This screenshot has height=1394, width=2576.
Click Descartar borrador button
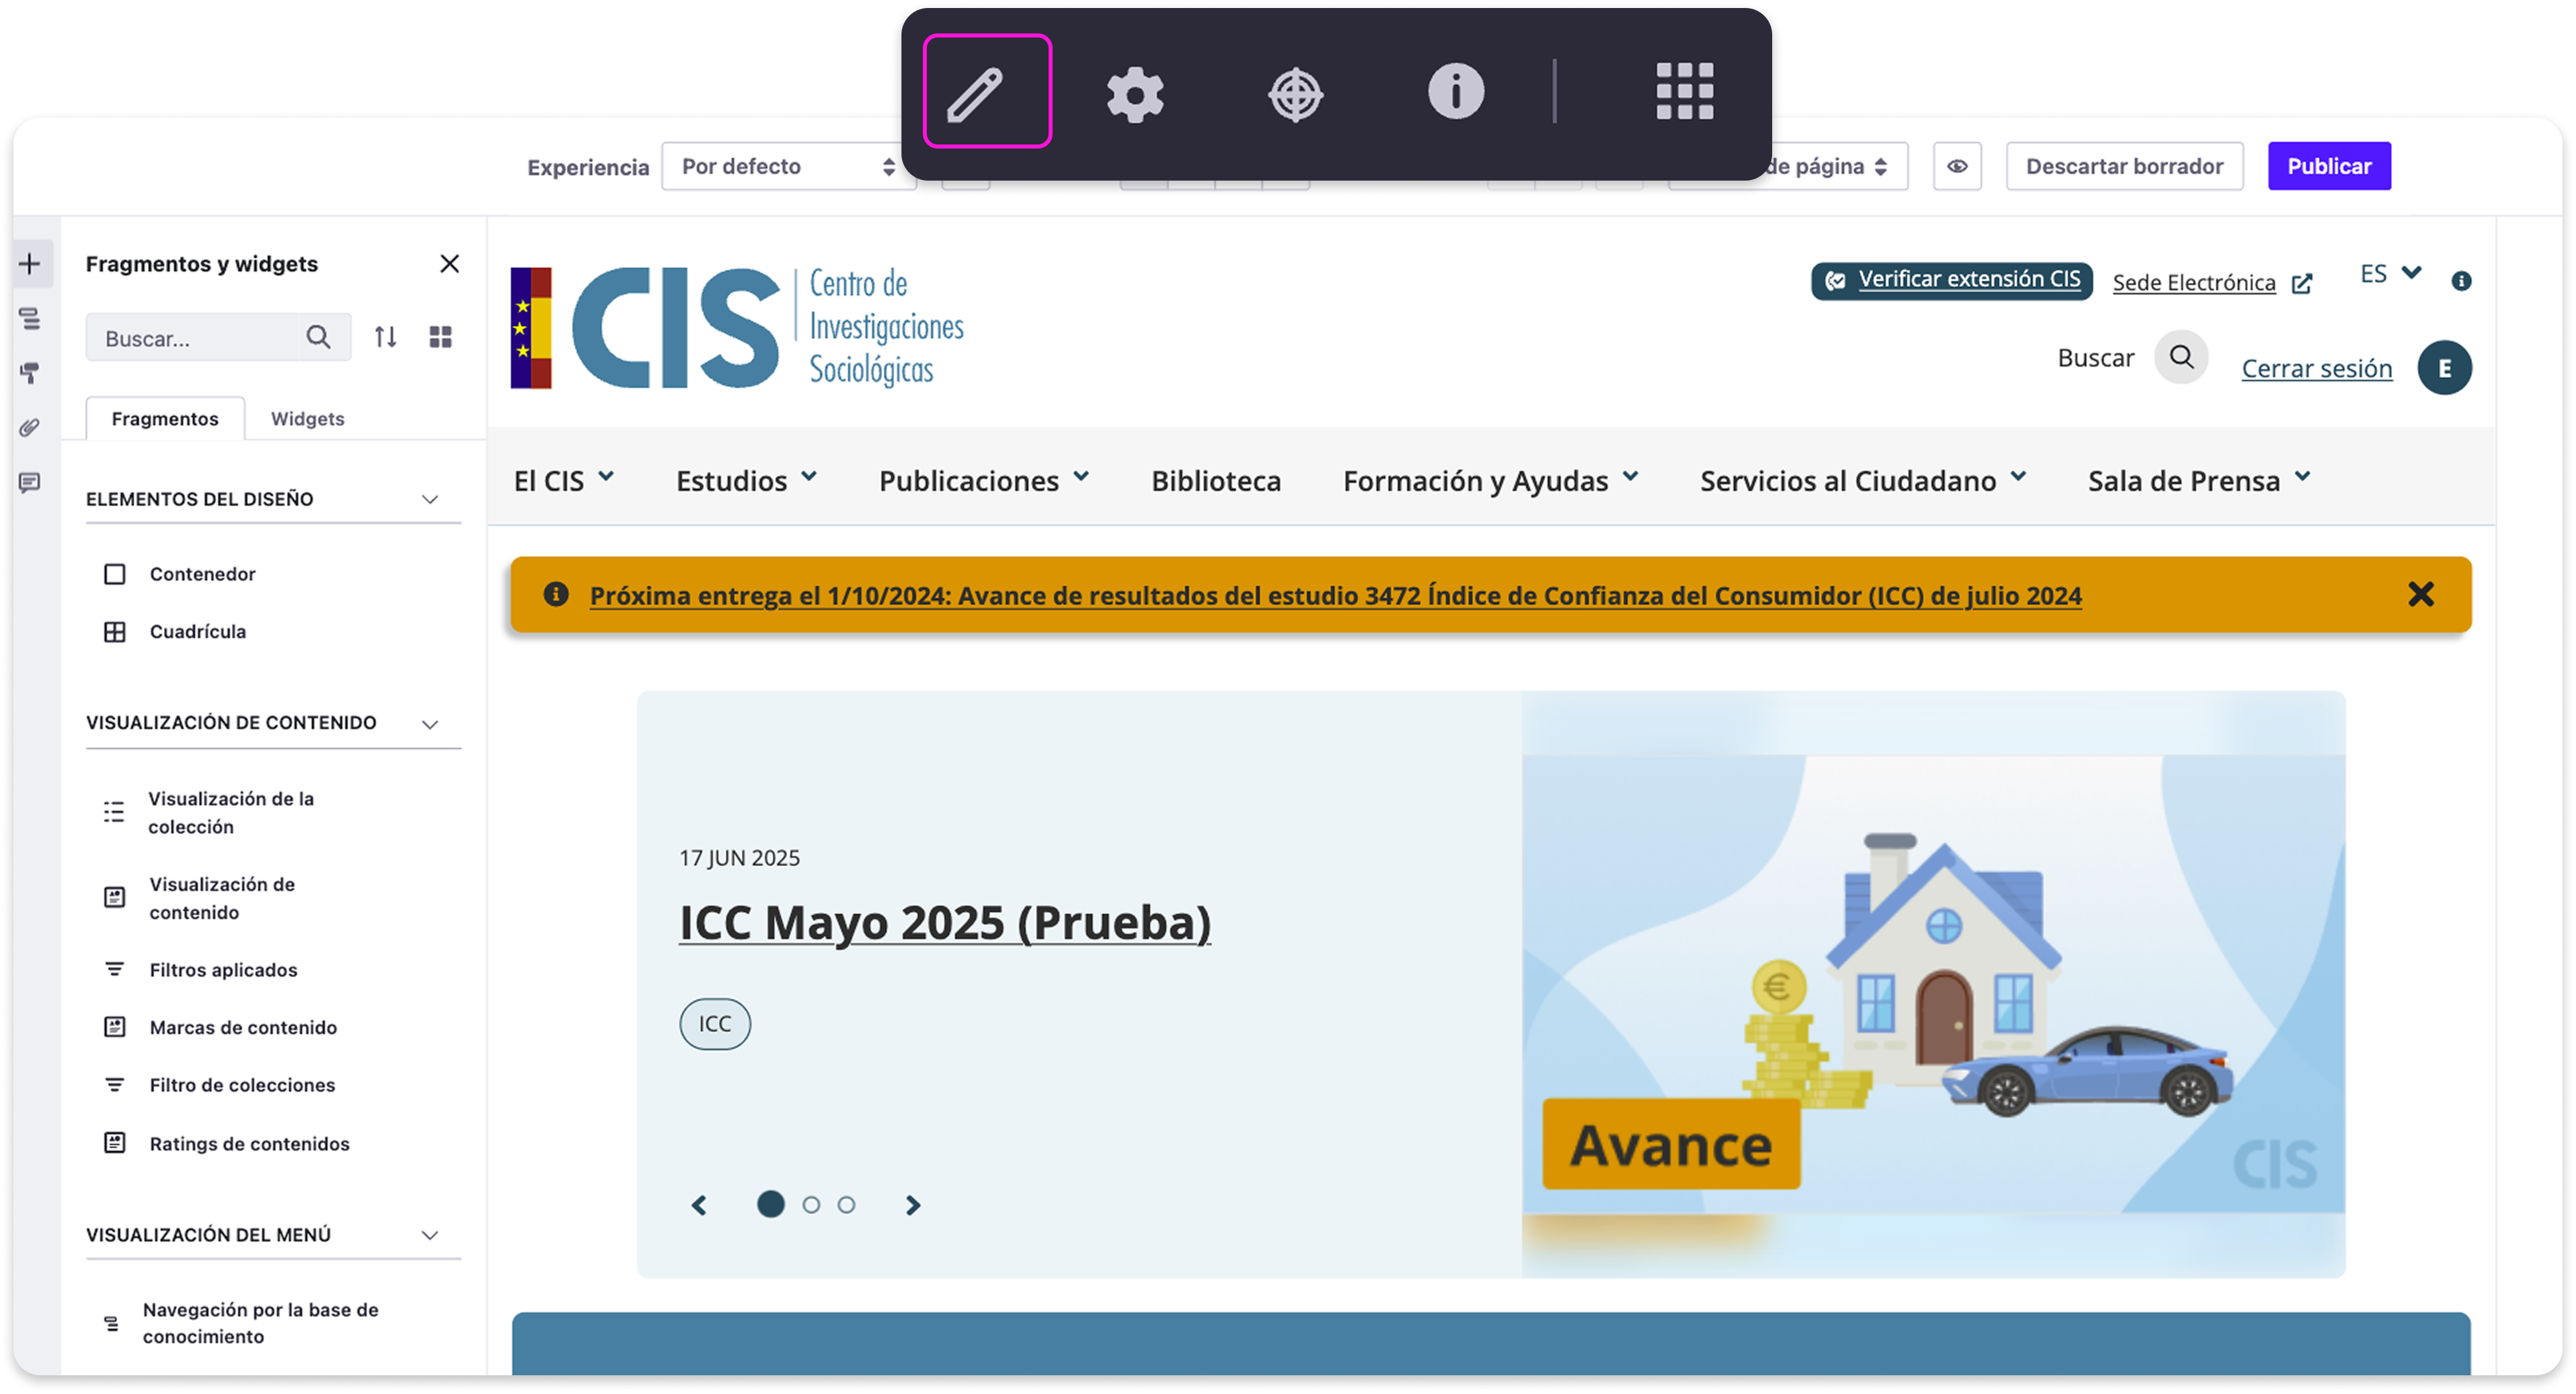(2124, 166)
